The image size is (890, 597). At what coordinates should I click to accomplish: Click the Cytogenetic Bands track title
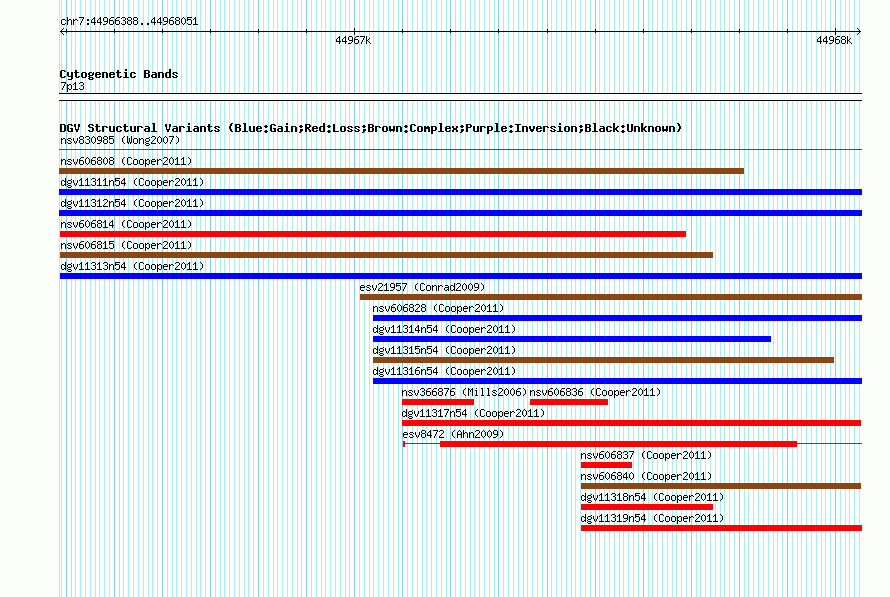point(119,74)
